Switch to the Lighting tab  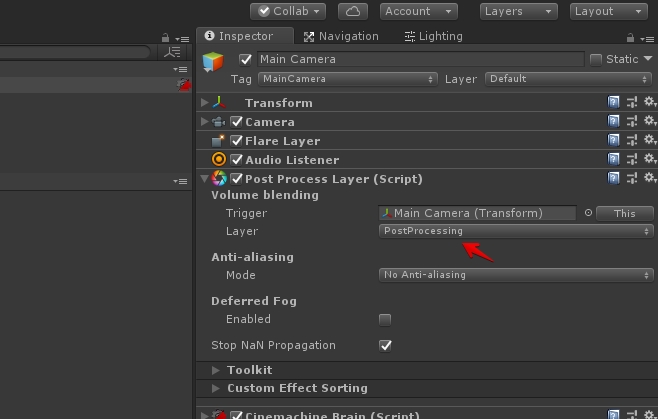point(433,37)
